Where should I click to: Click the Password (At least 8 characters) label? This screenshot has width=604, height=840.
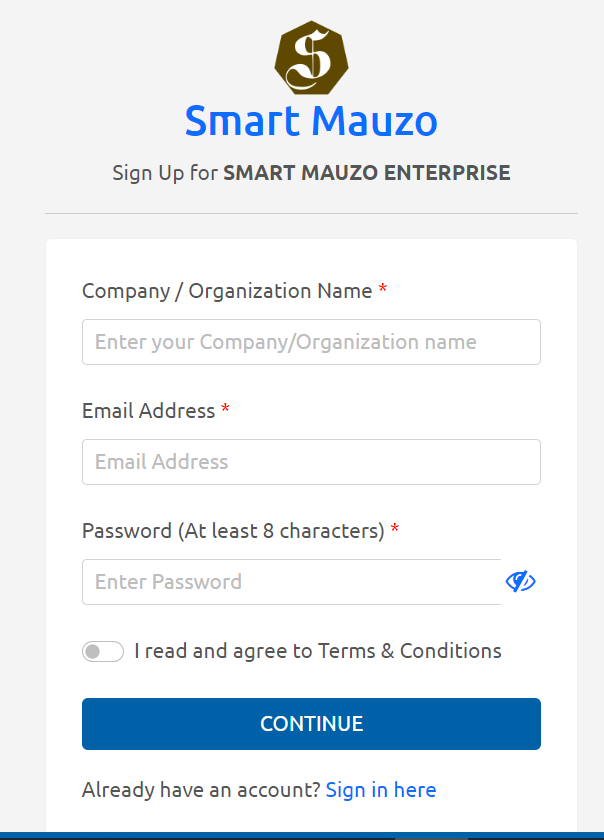pos(233,531)
